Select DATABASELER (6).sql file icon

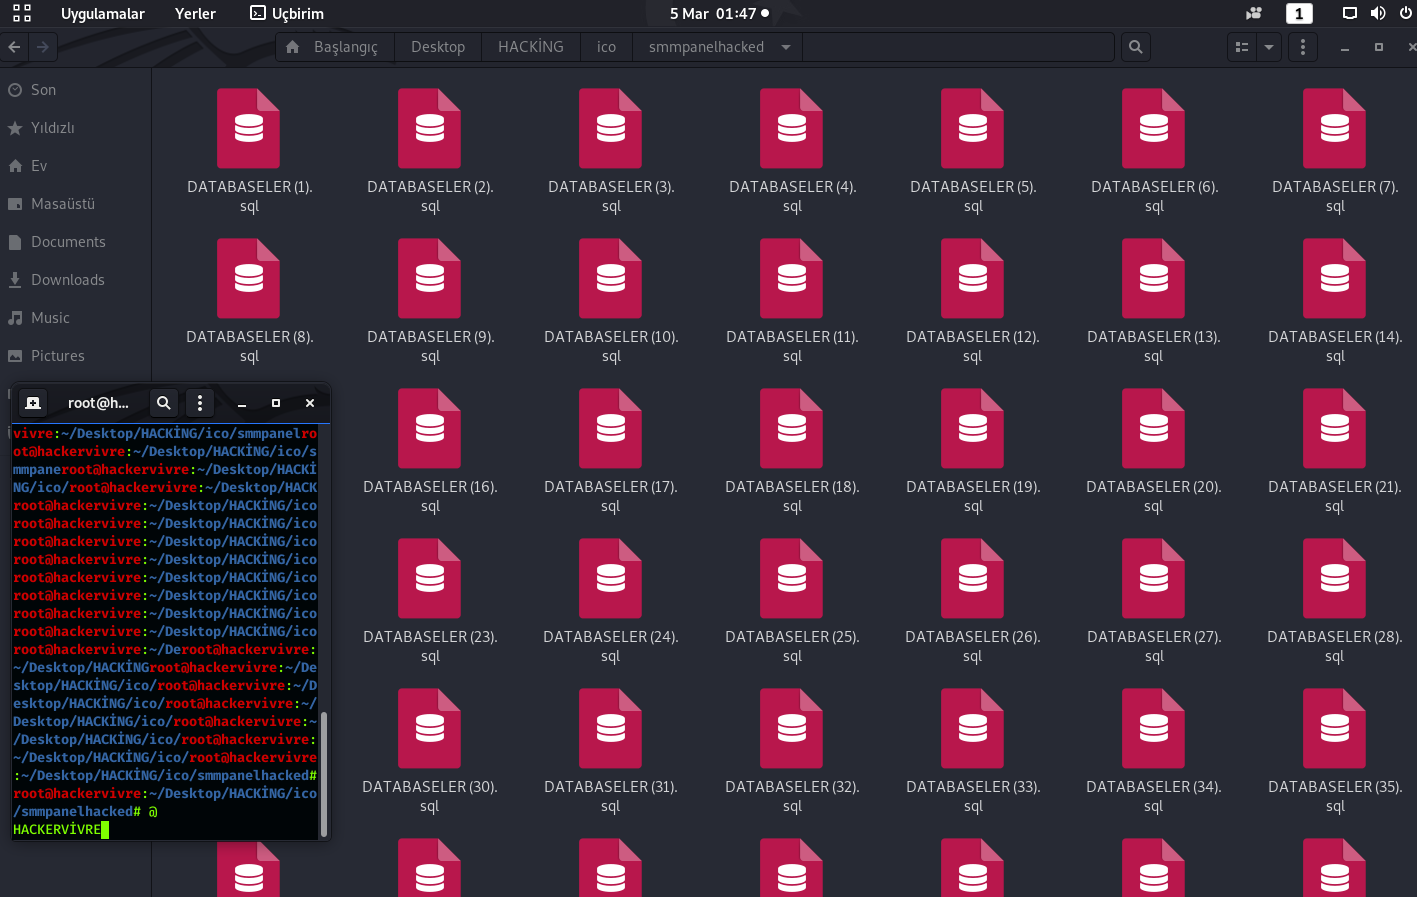pos(1154,128)
